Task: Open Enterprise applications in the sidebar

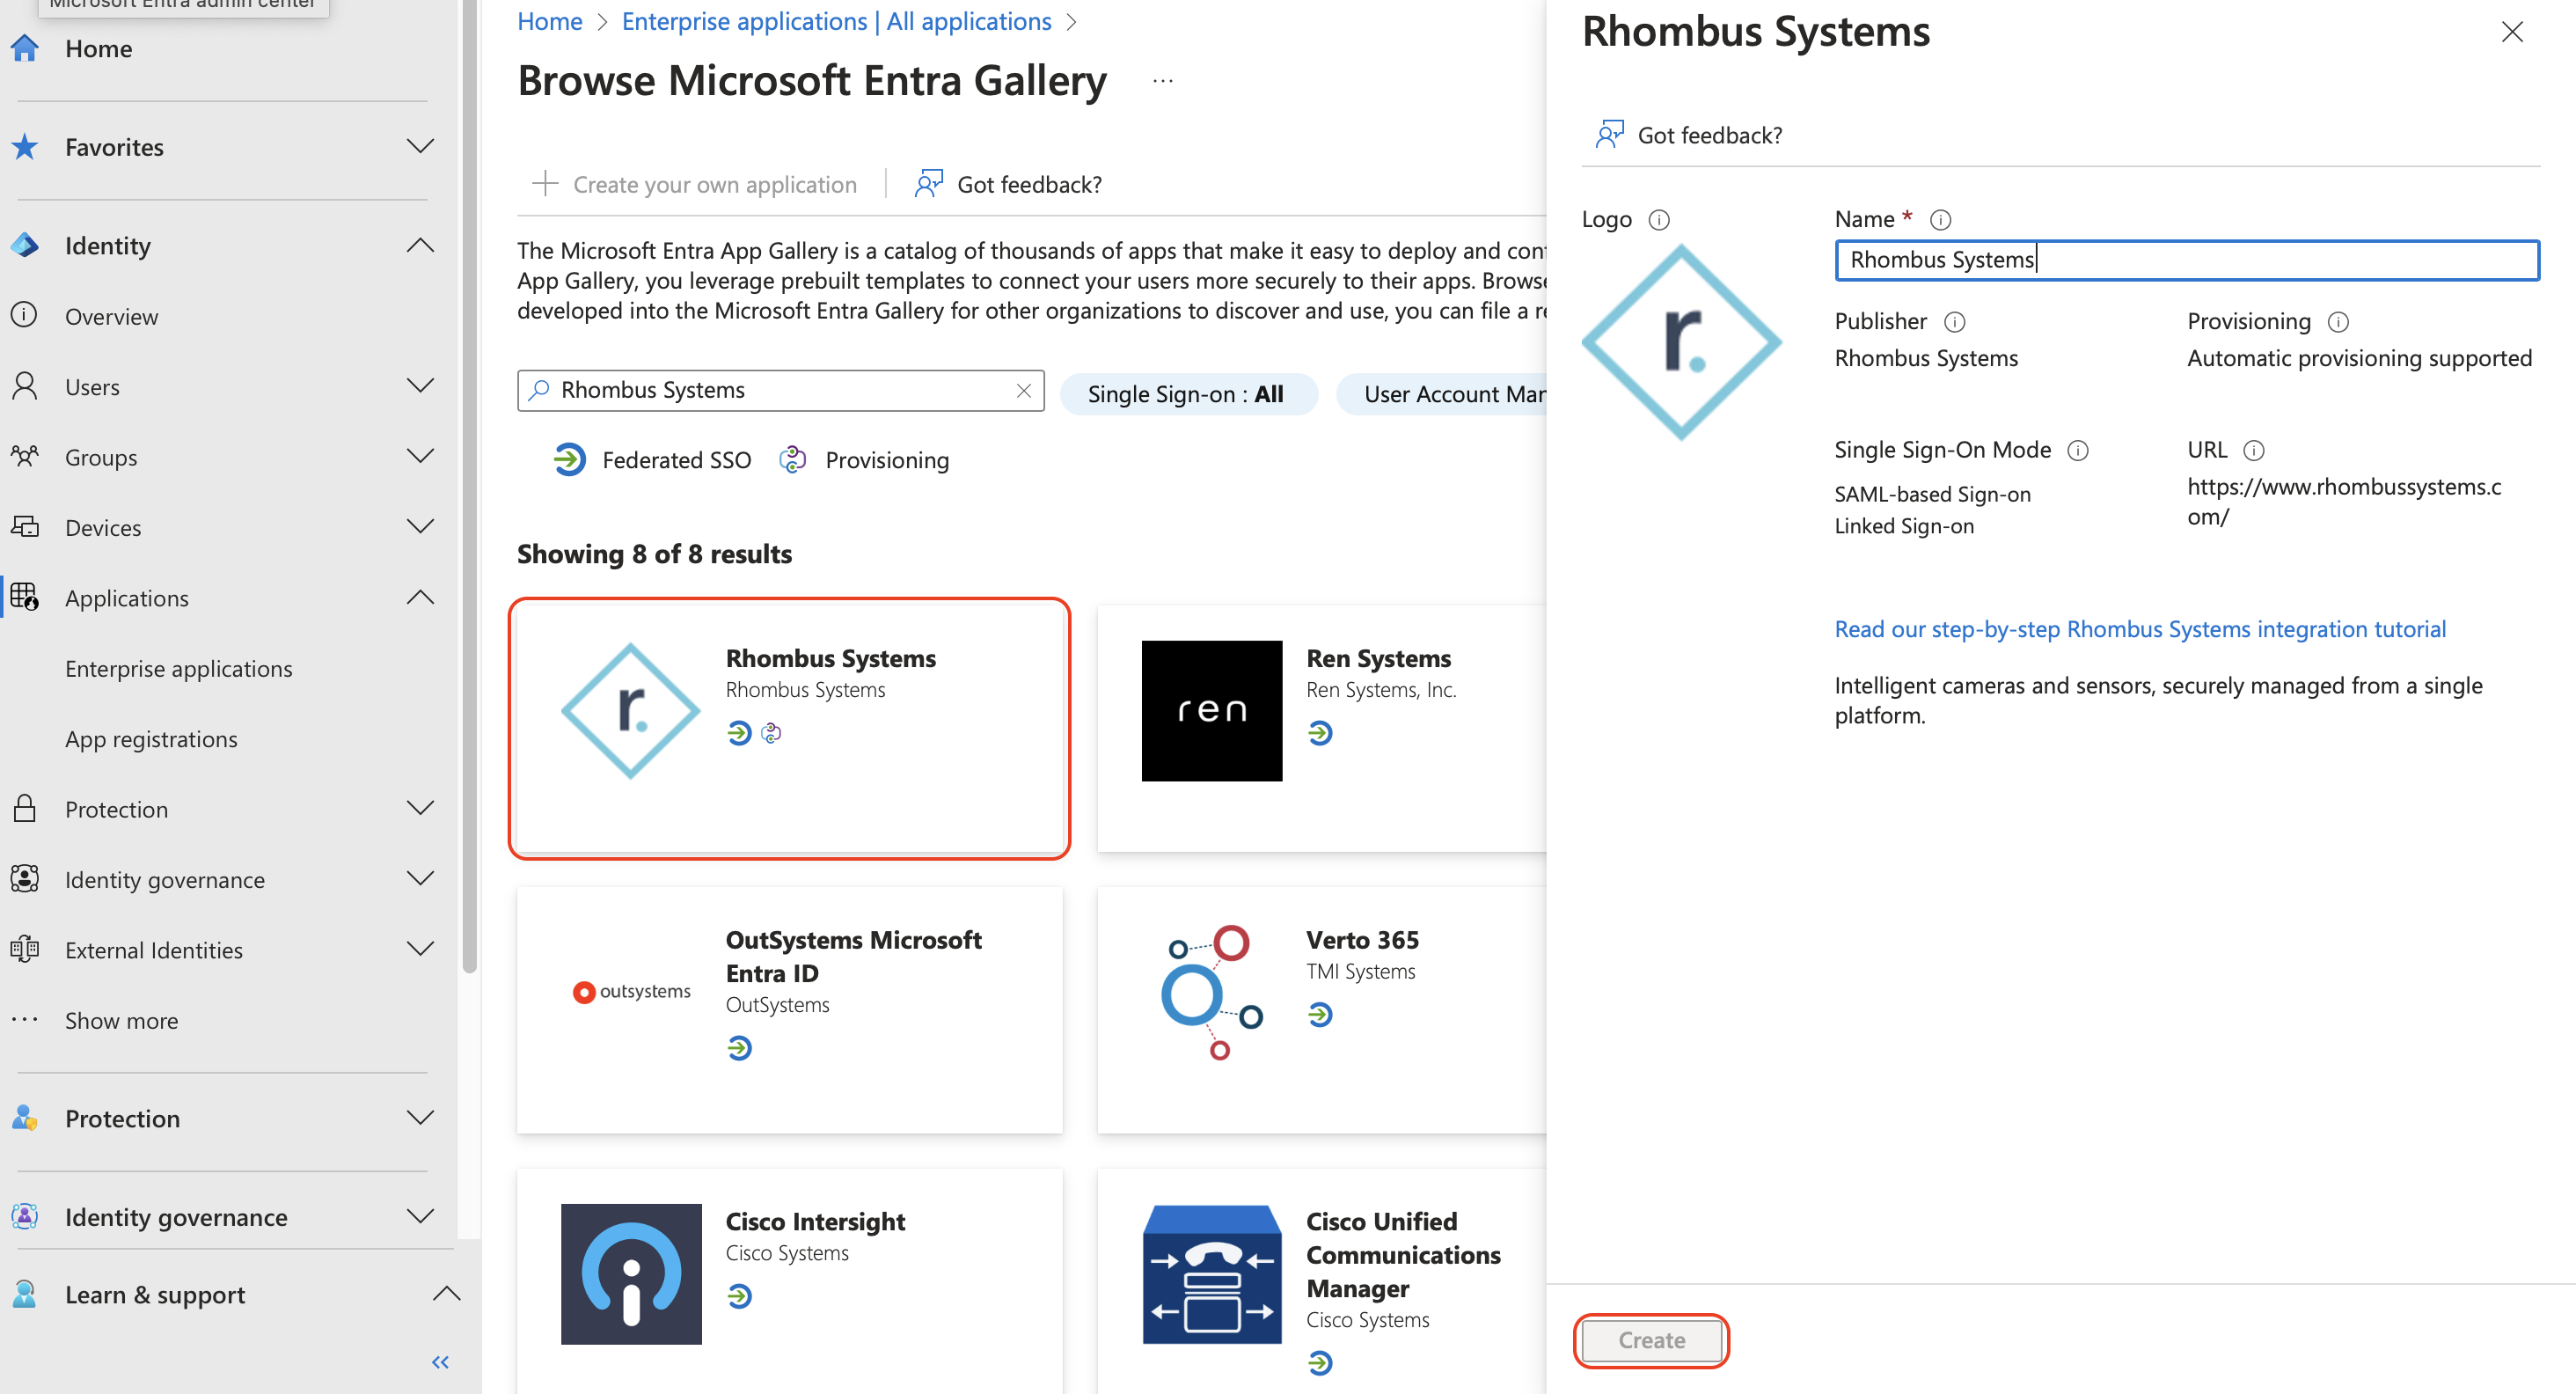Action: (179, 668)
